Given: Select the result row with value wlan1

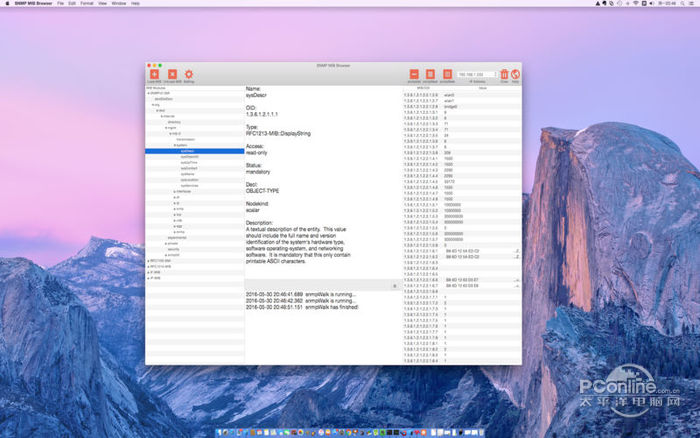Looking at the screenshot, I should click(462, 101).
